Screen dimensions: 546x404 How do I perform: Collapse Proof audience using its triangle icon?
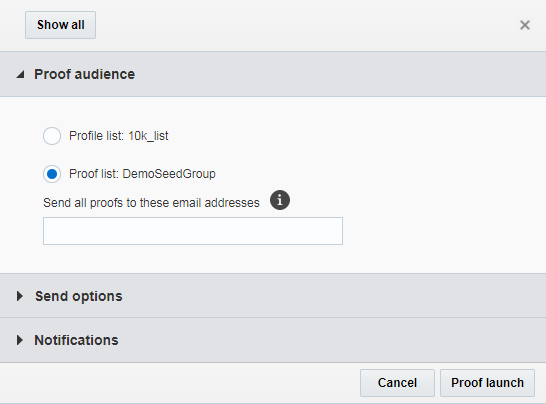[x=21, y=74]
